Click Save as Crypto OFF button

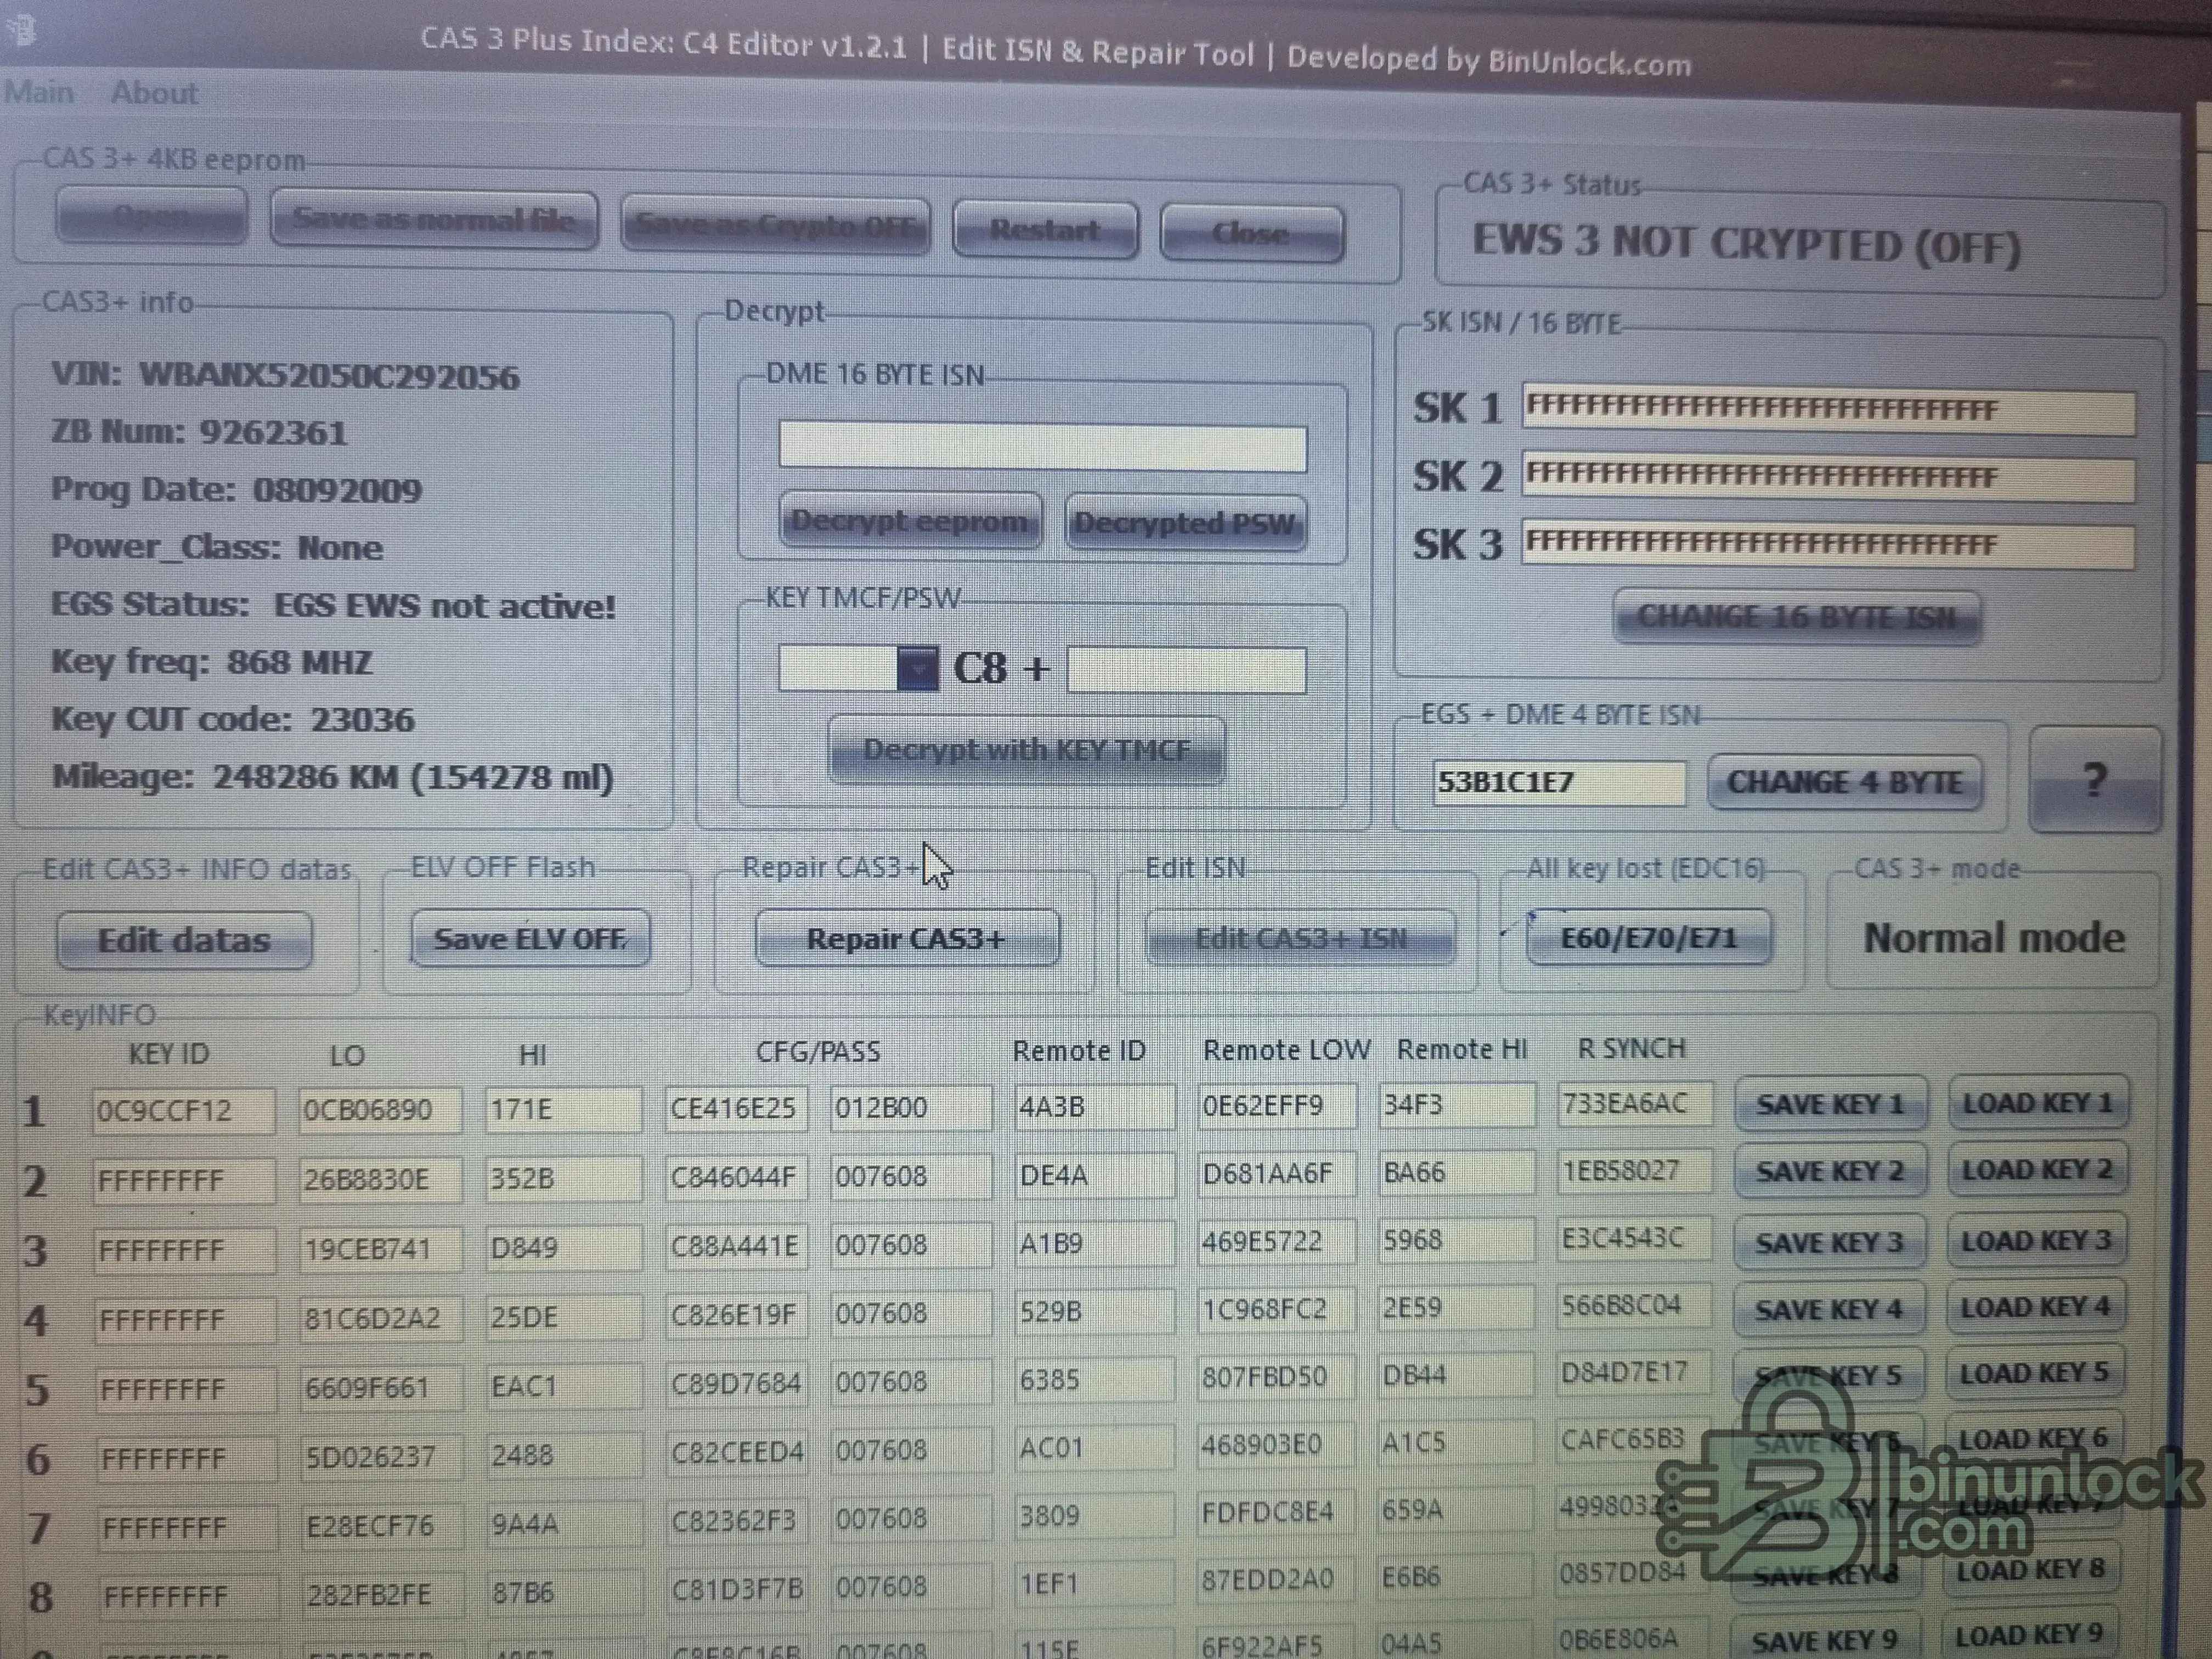tap(776, 225)
